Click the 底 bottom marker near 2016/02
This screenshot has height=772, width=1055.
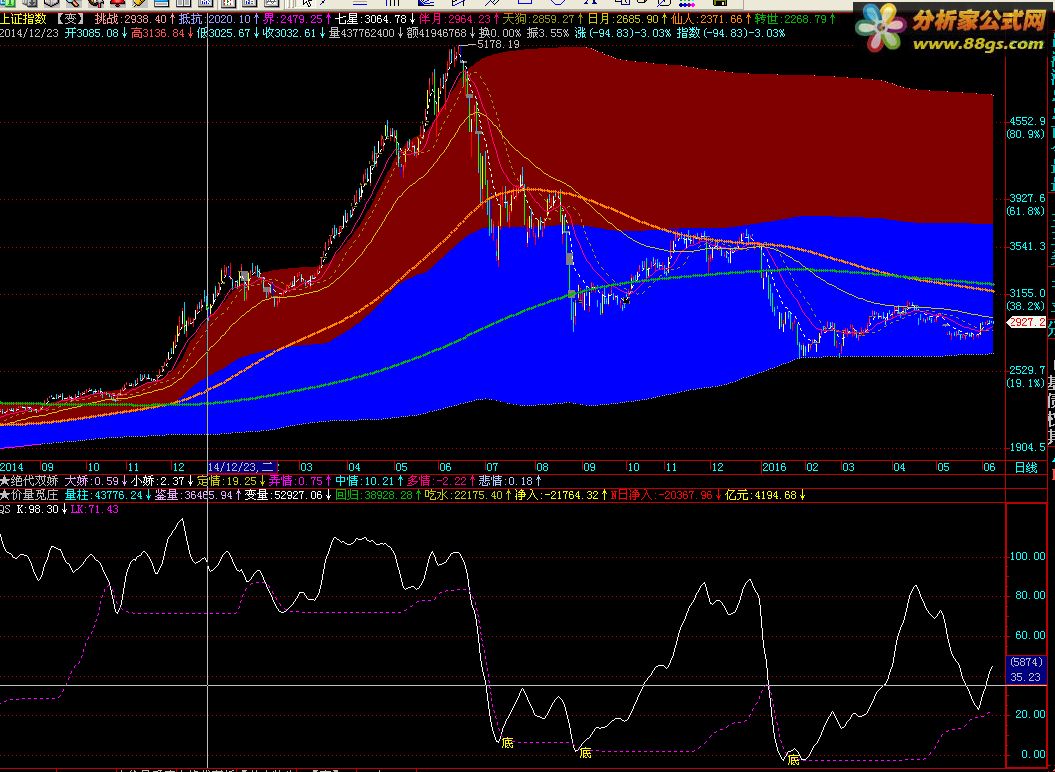794,759
